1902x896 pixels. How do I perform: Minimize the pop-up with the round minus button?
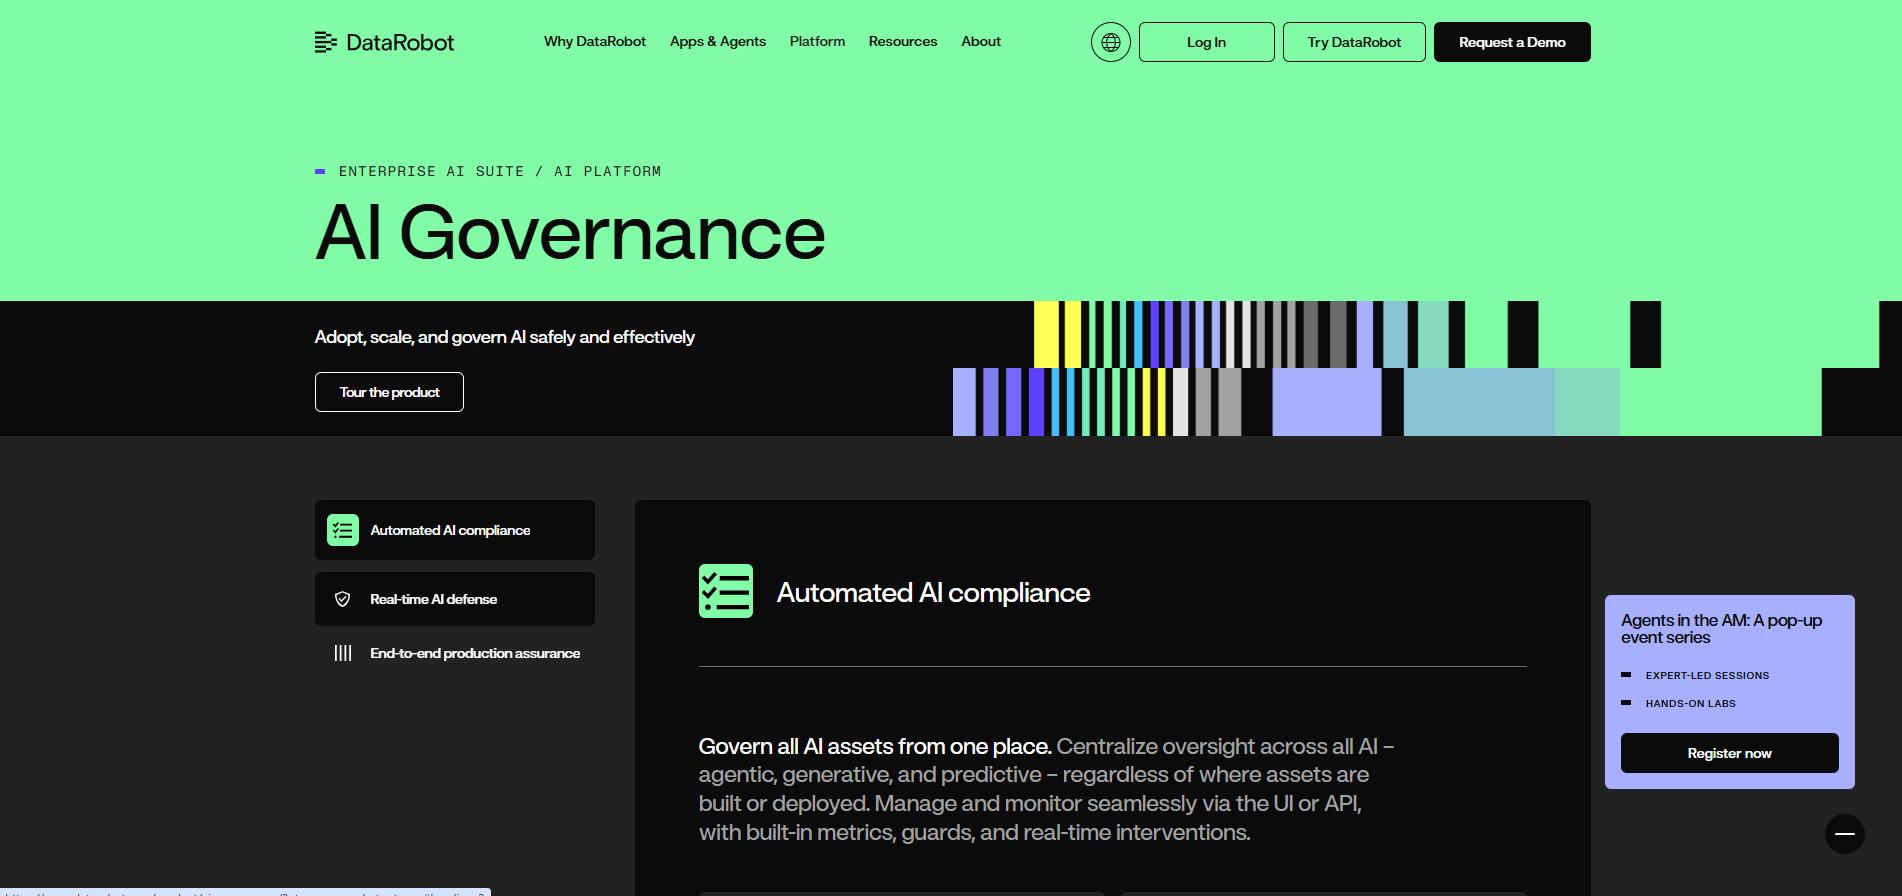[1845, 834]
